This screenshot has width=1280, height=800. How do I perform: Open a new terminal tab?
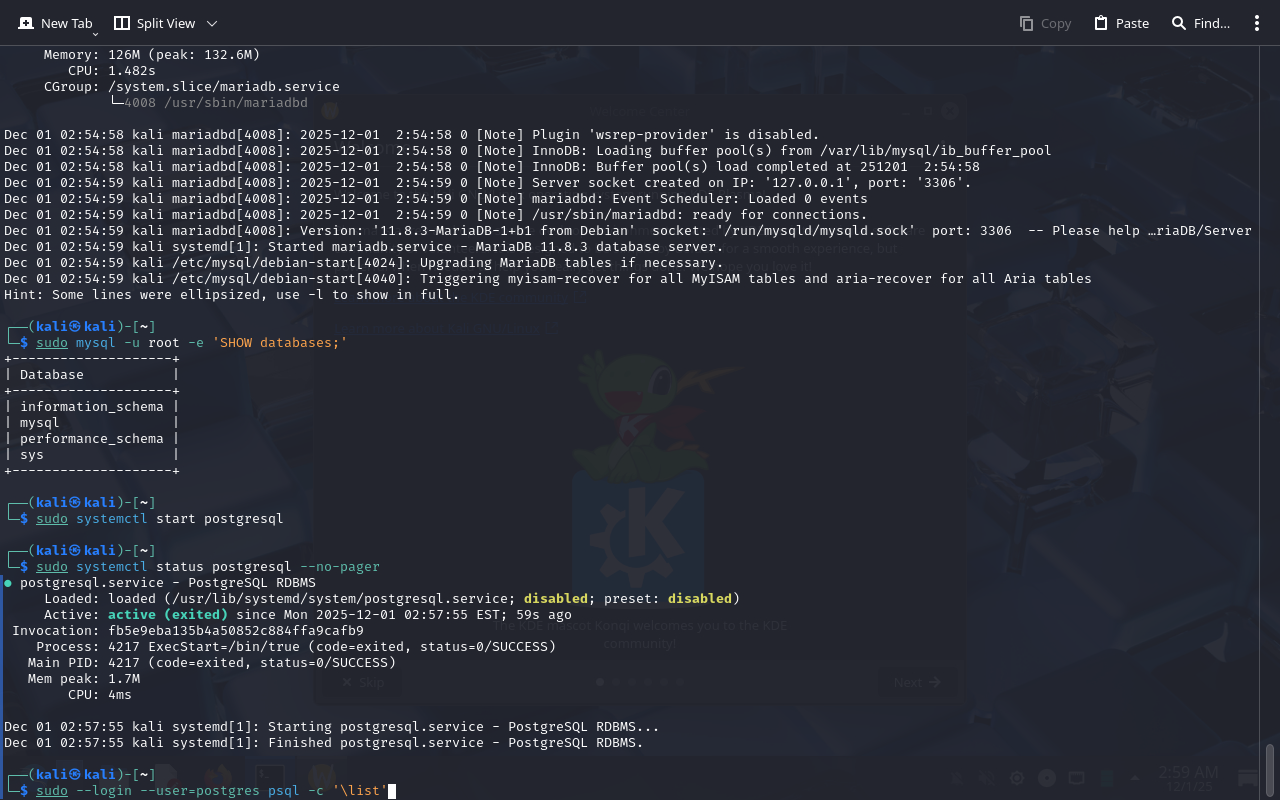(x=55, y=23)
